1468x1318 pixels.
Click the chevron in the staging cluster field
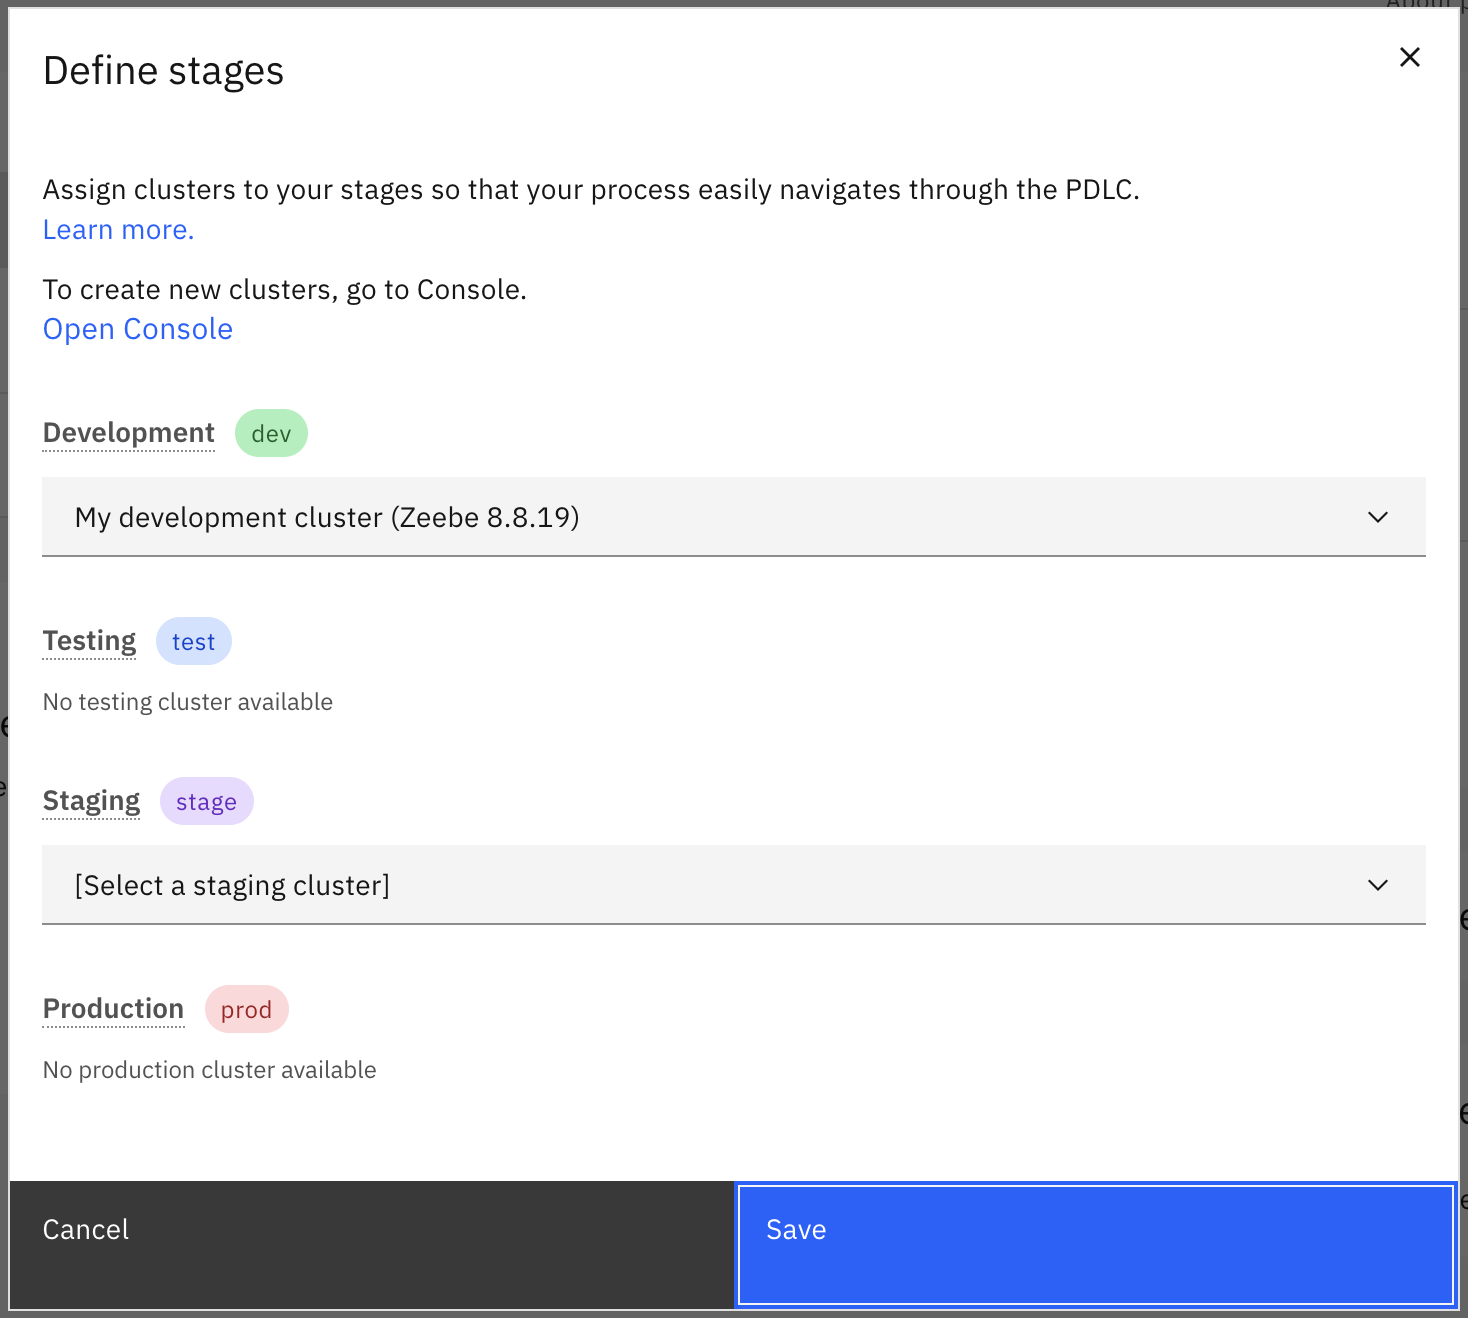pyautogui.click(x=1377, y=885)
